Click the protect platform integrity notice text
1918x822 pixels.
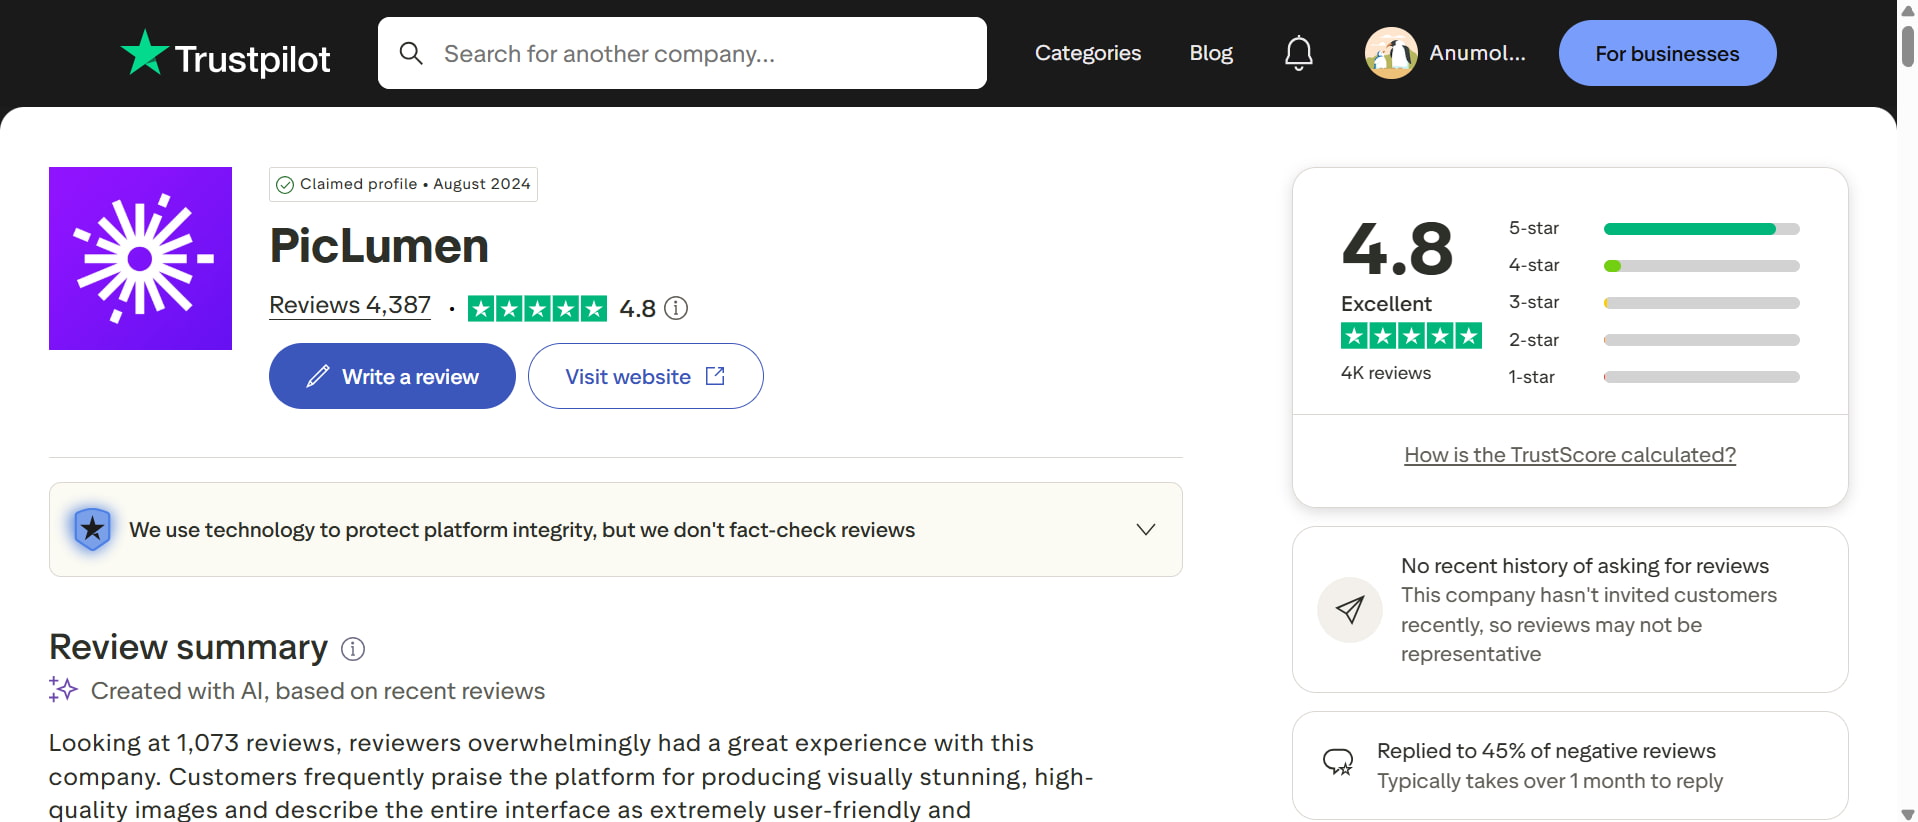pos(522,530)
